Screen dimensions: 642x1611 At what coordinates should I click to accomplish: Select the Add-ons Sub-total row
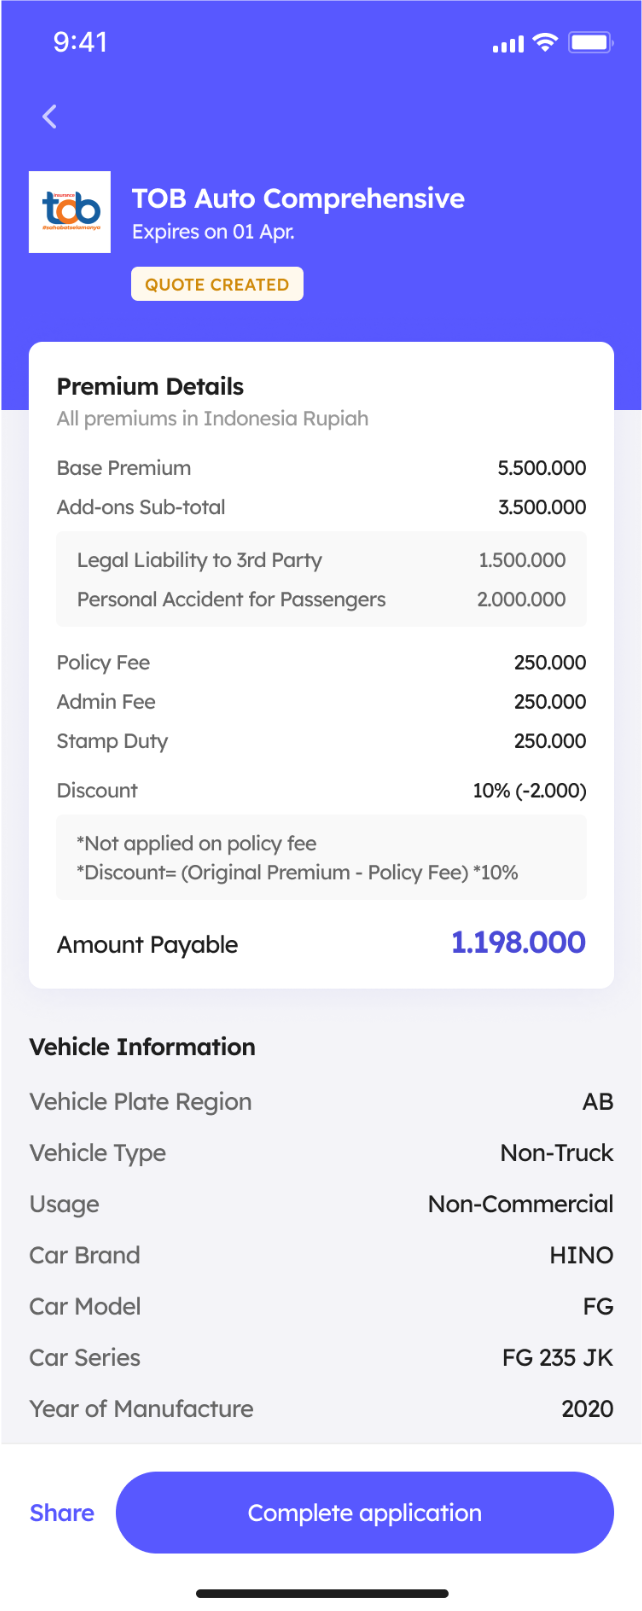pyautogui.click(x=321, y=507)
